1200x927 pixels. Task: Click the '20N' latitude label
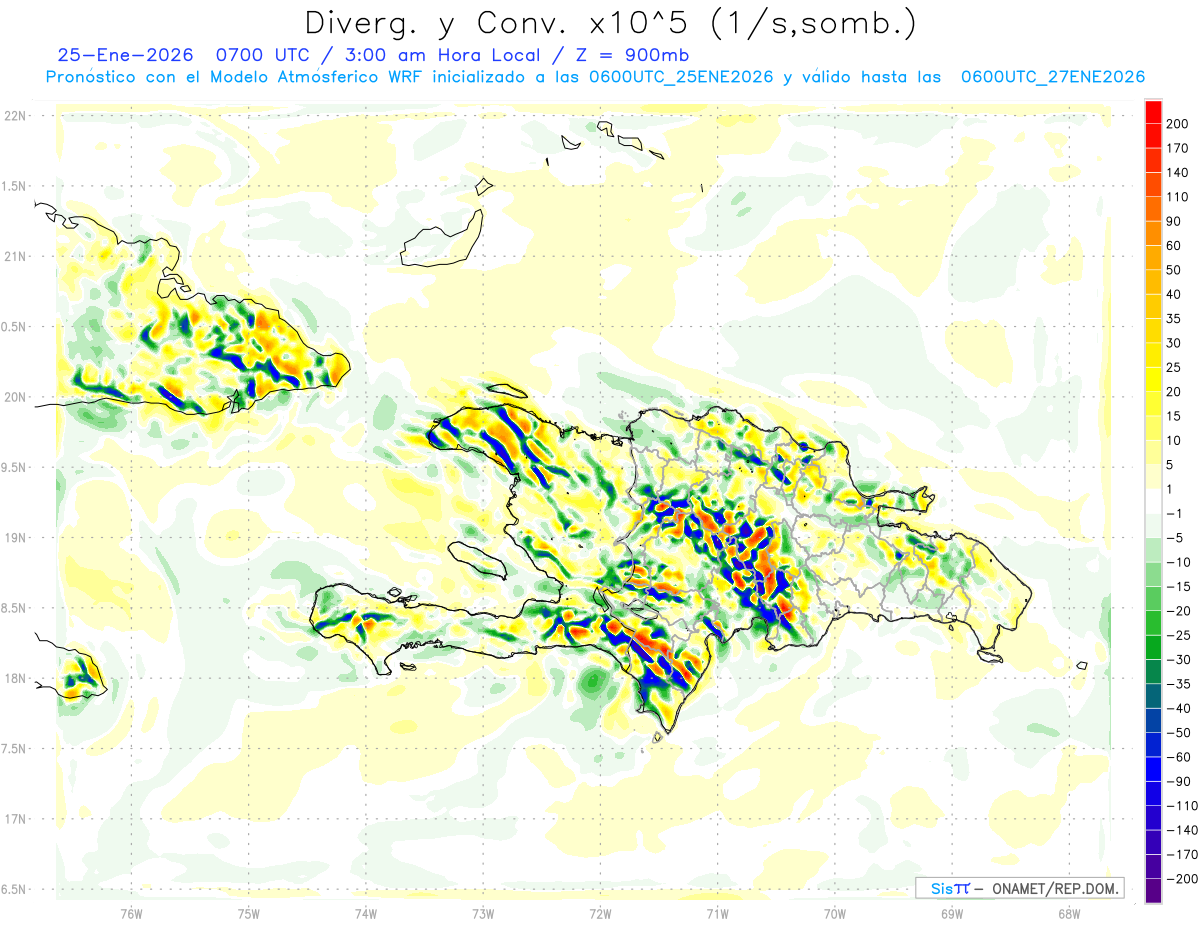[x=16, y=397]
